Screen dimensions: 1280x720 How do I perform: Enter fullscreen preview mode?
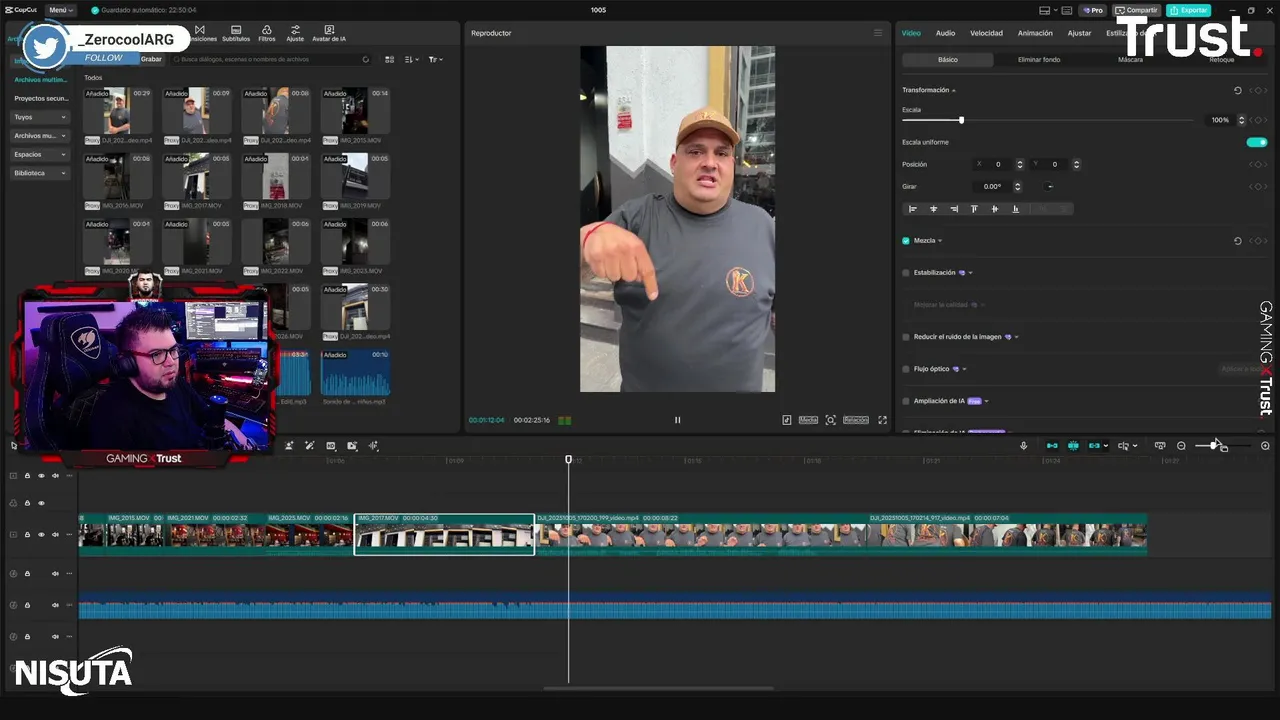pyautogui.click(x=882, y=420)
